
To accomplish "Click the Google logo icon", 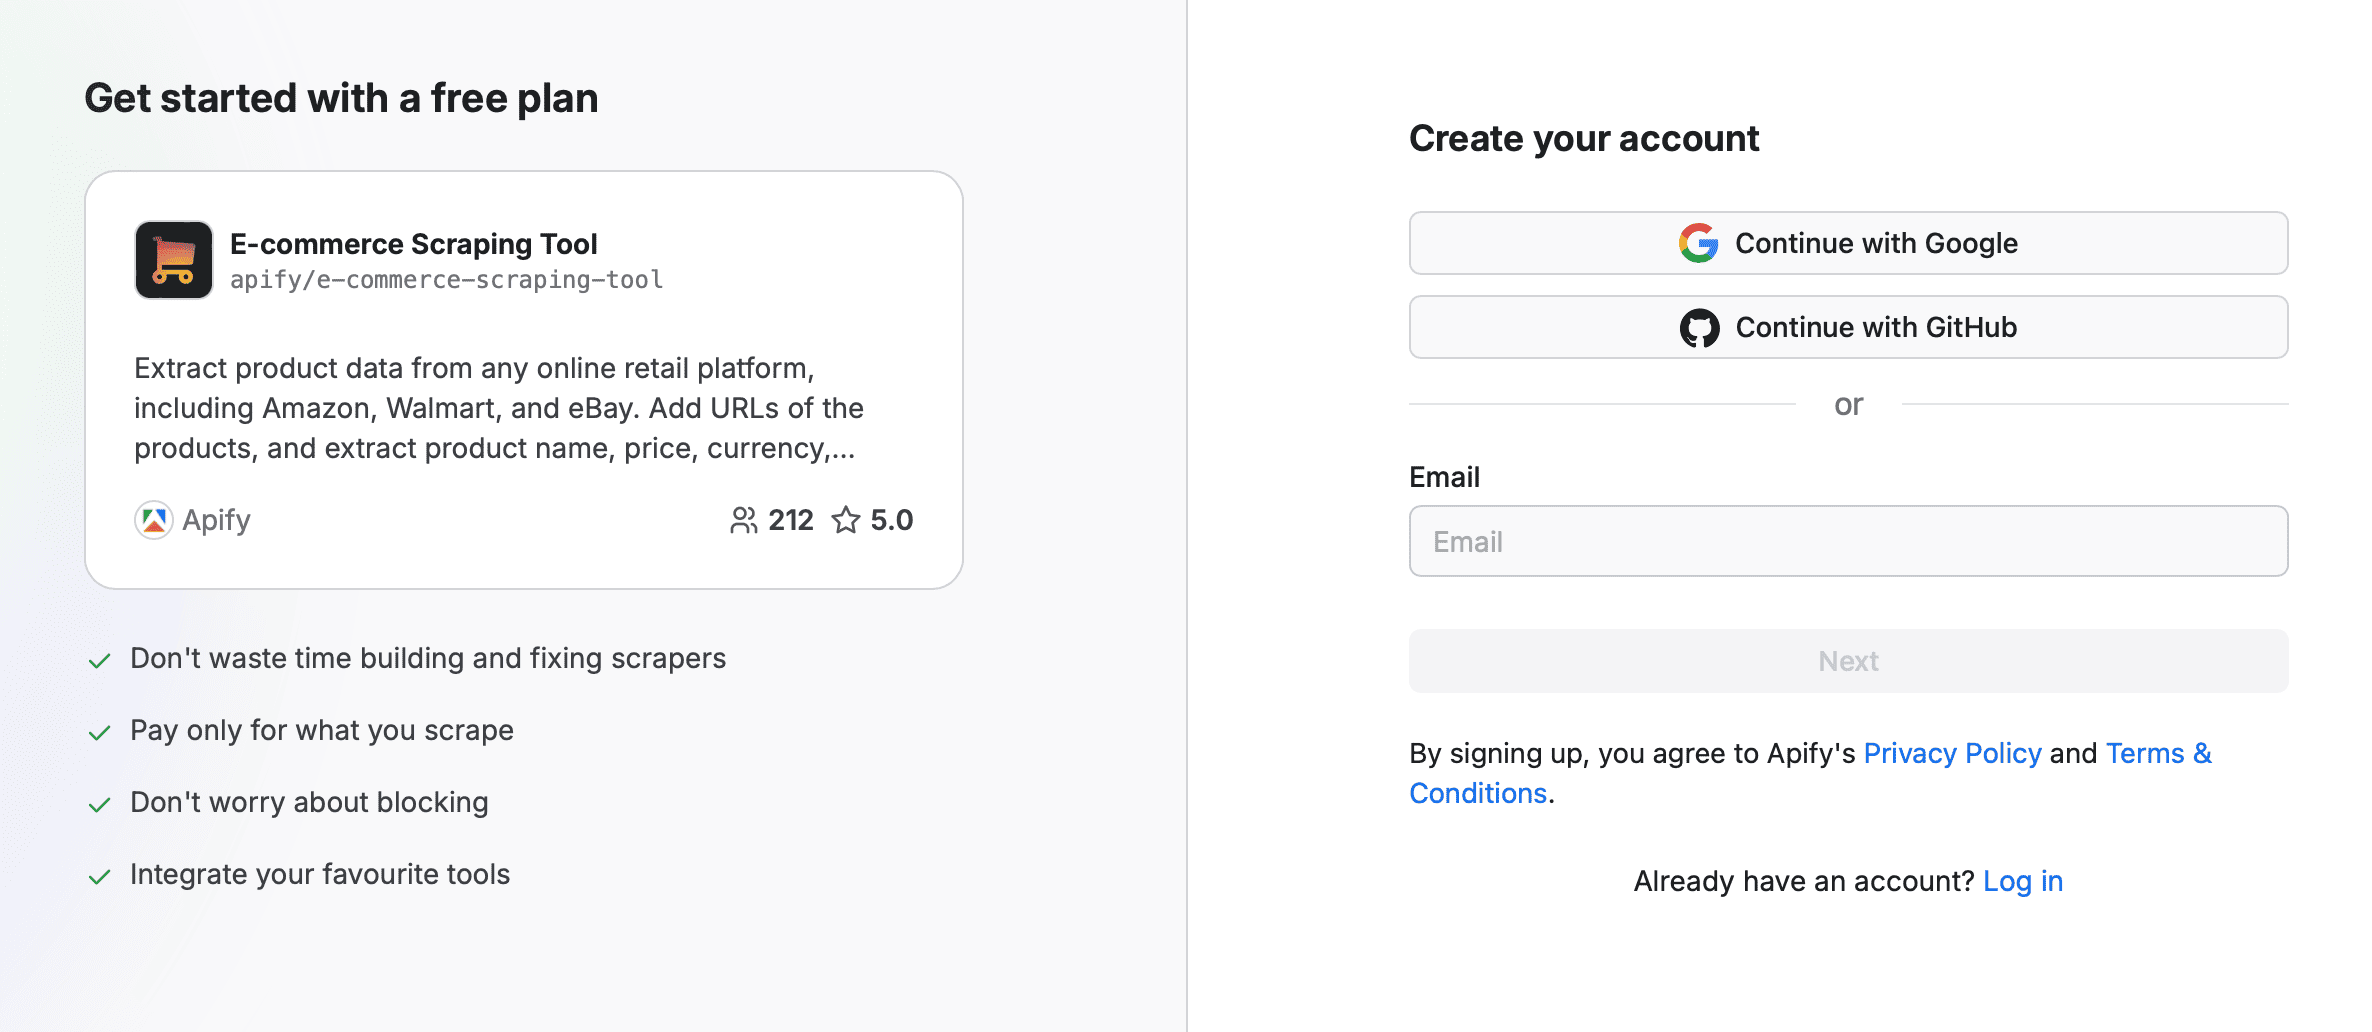I will (x=1699, y=243).
